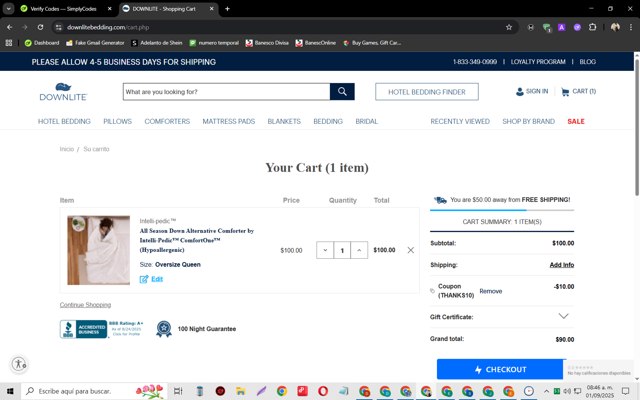Screen dimensions: 640x400
Task: Increase quantity with up arrow
Action: pos(359,250)
